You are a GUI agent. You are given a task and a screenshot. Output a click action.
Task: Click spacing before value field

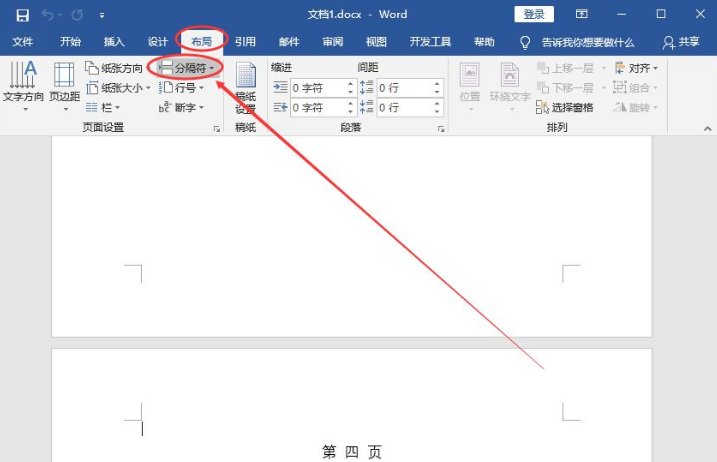[404, 88]
